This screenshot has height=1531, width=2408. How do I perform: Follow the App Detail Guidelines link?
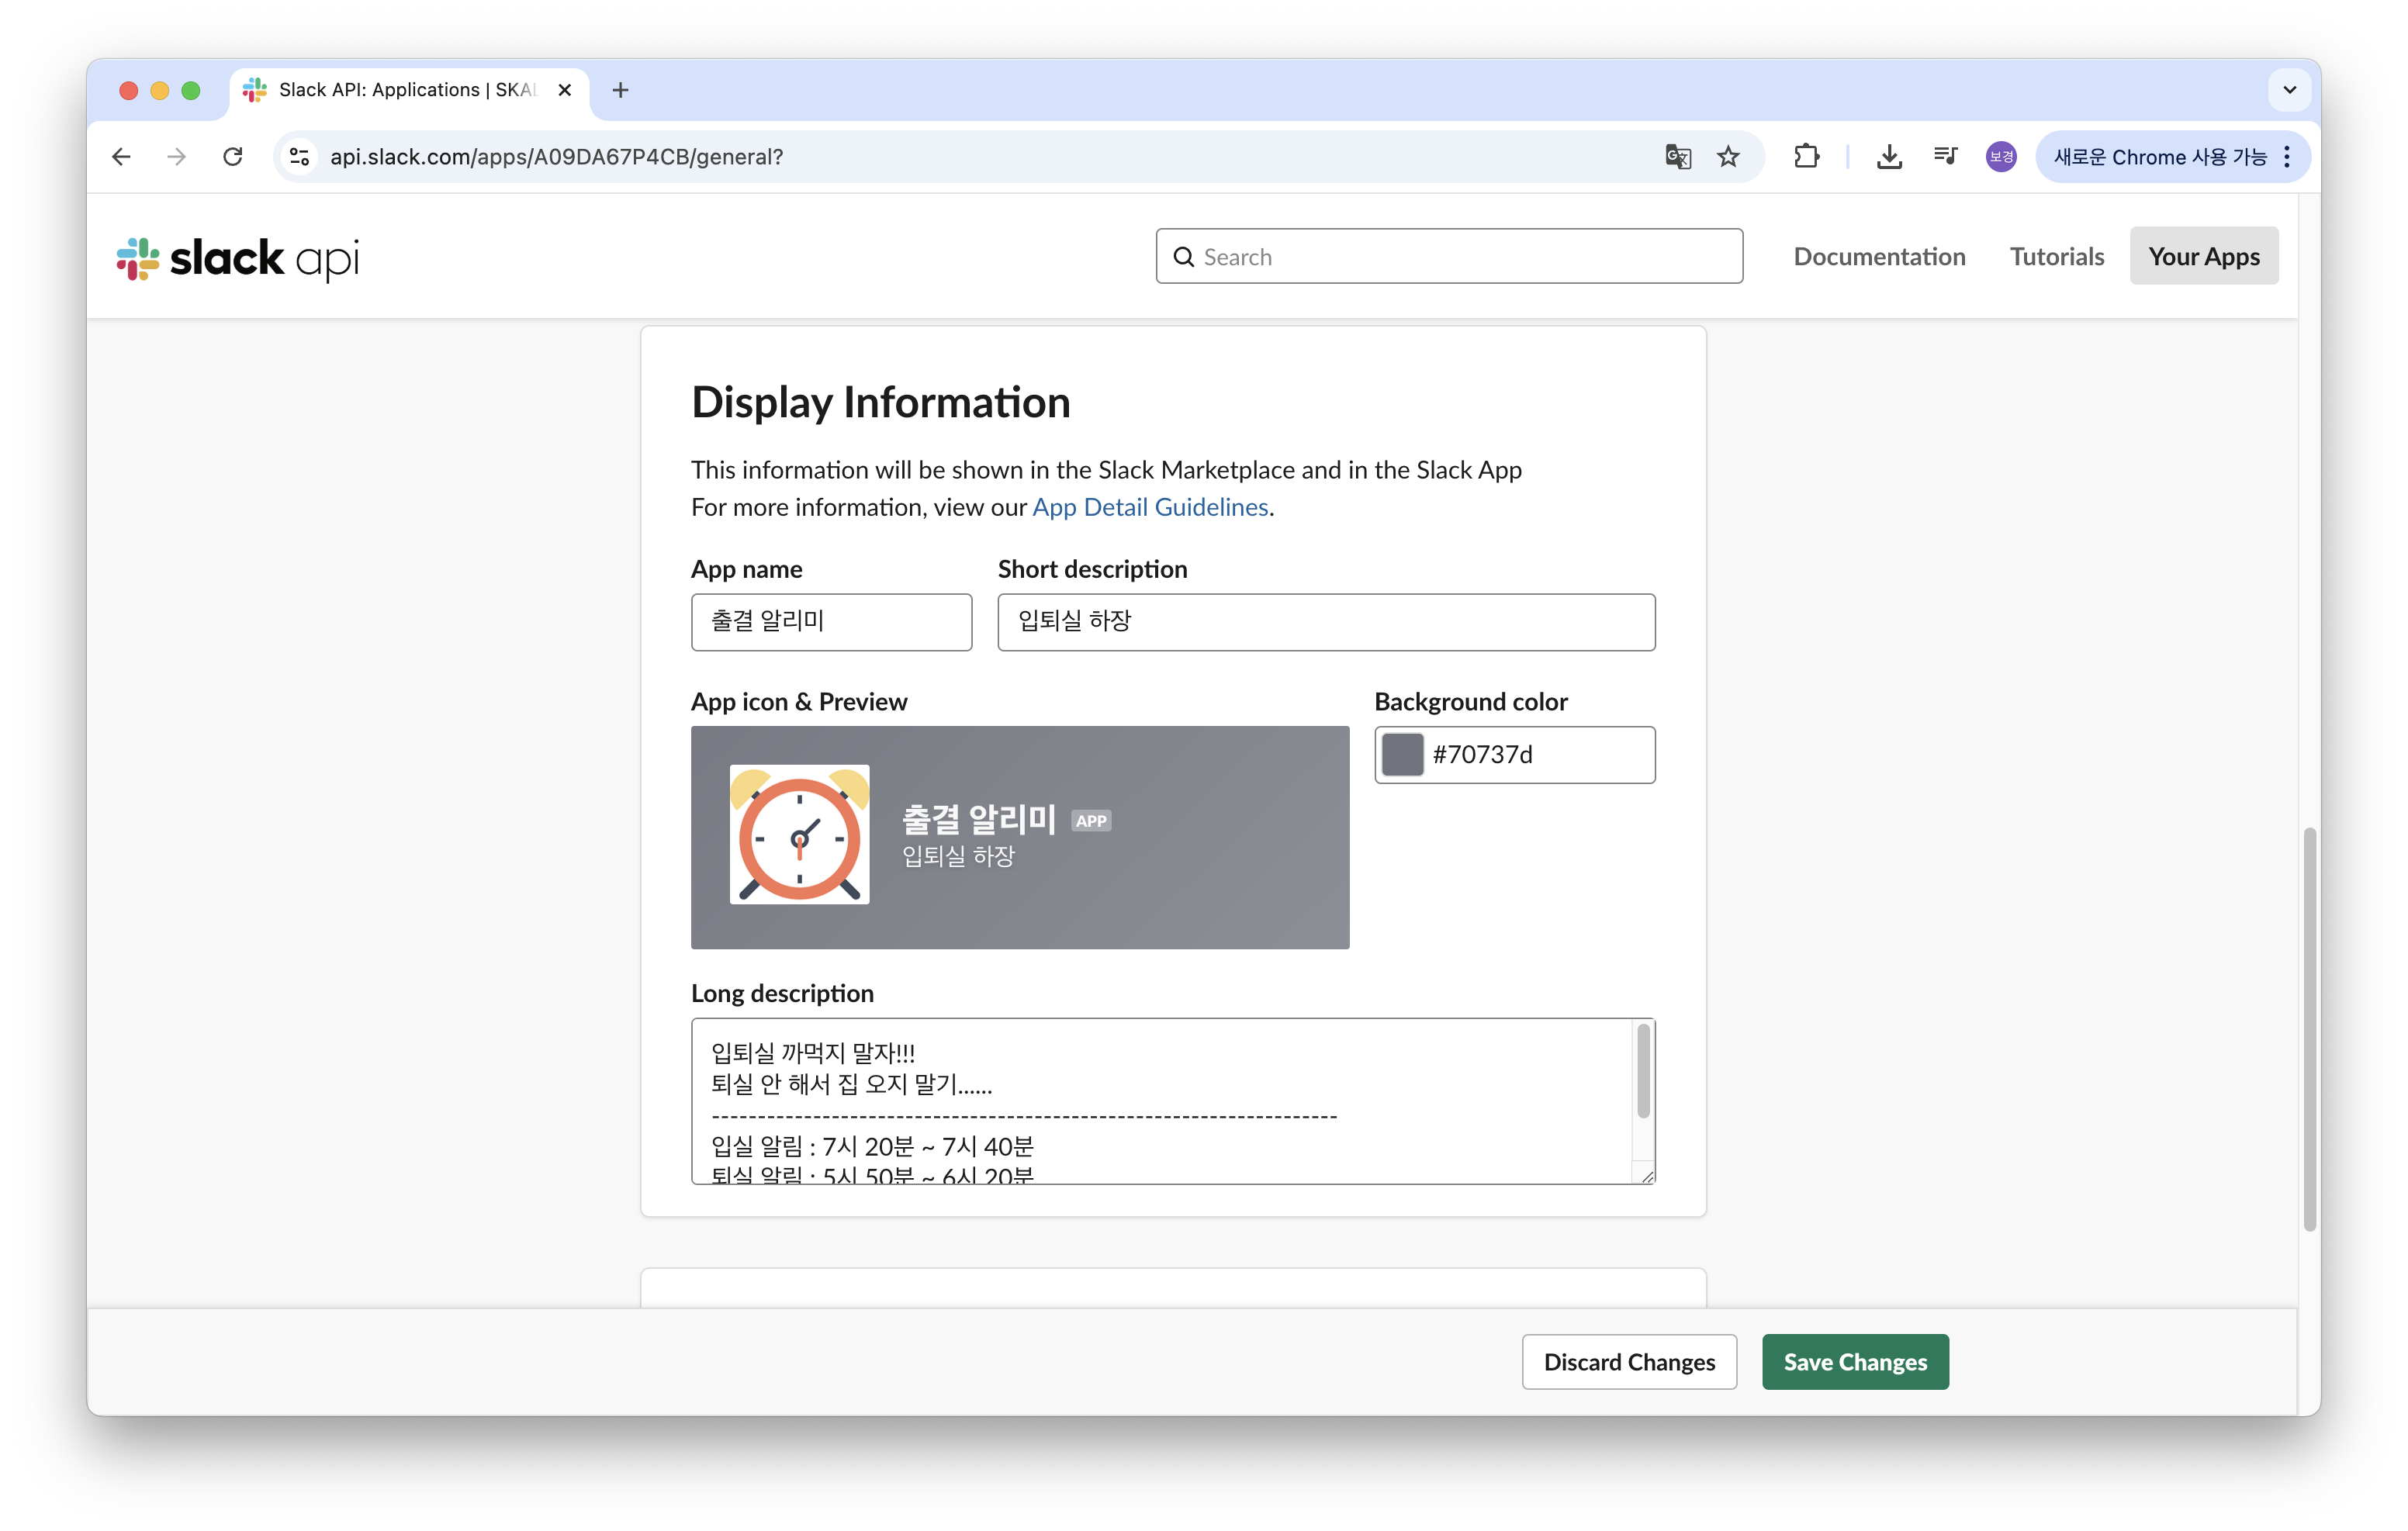click(1149, 508)
